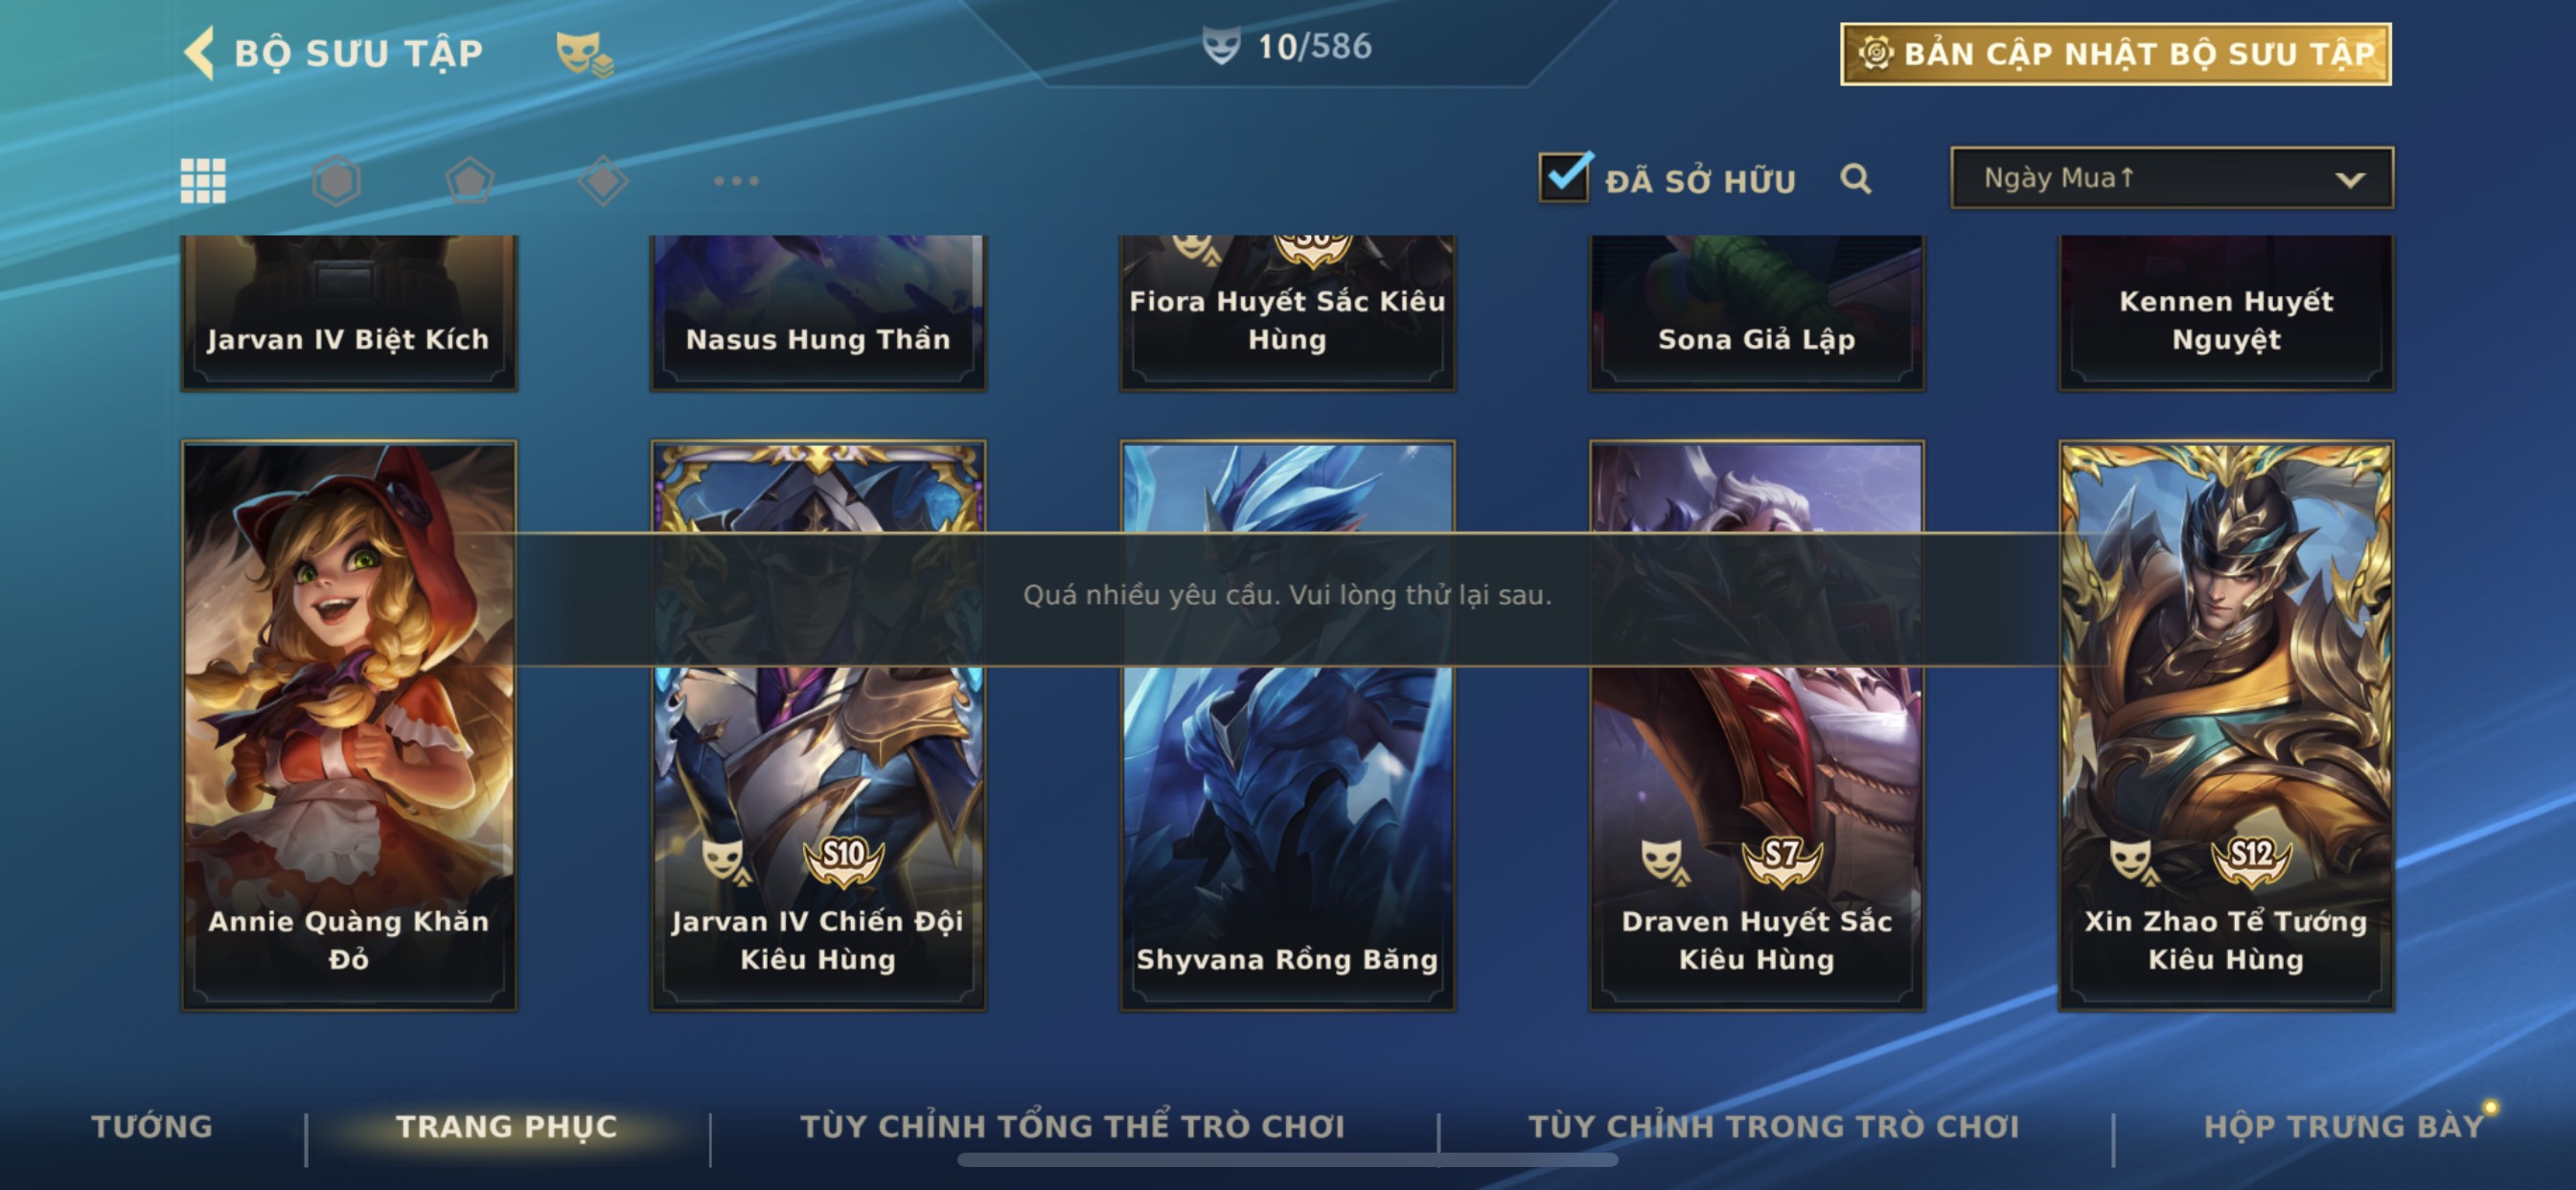Open Tùy Chỉnh Trong Trò Chơi tab
This screenshot has width=2576, height=1190.
(1774, 1126)
